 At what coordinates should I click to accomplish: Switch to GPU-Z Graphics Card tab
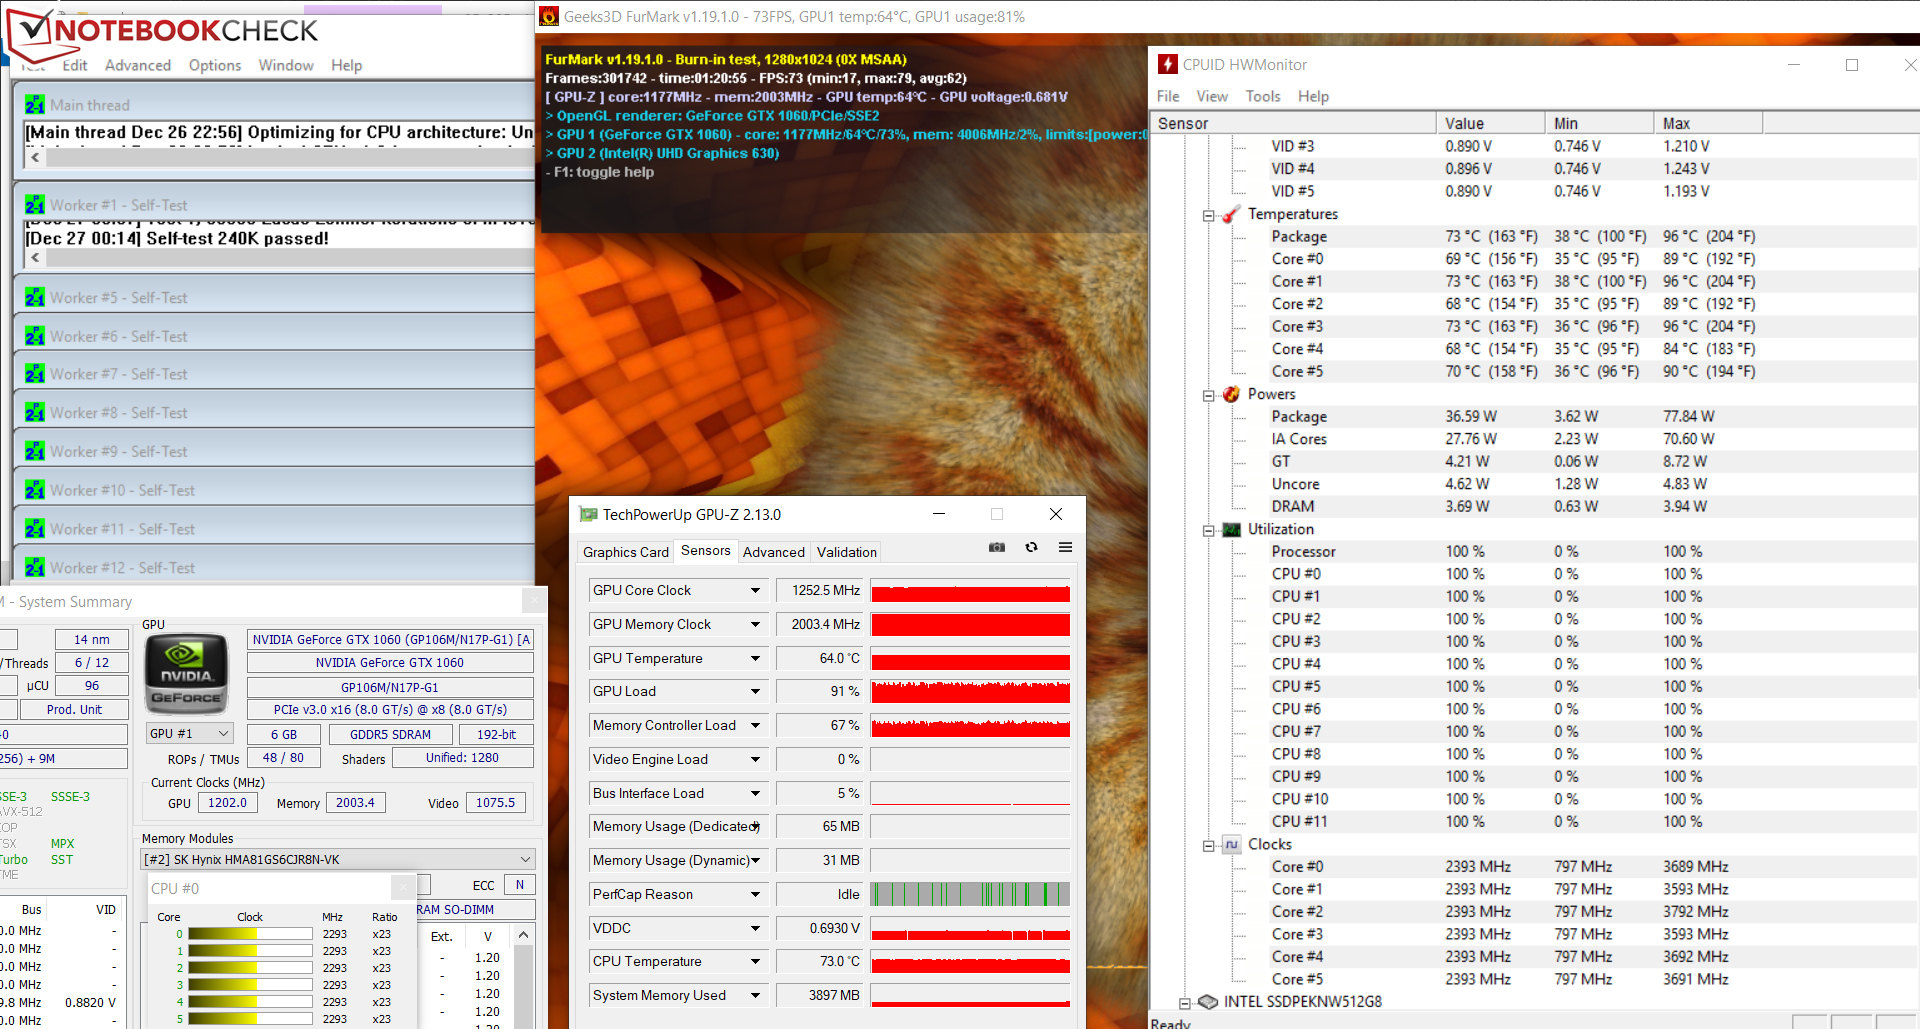(x=626, y=552)
